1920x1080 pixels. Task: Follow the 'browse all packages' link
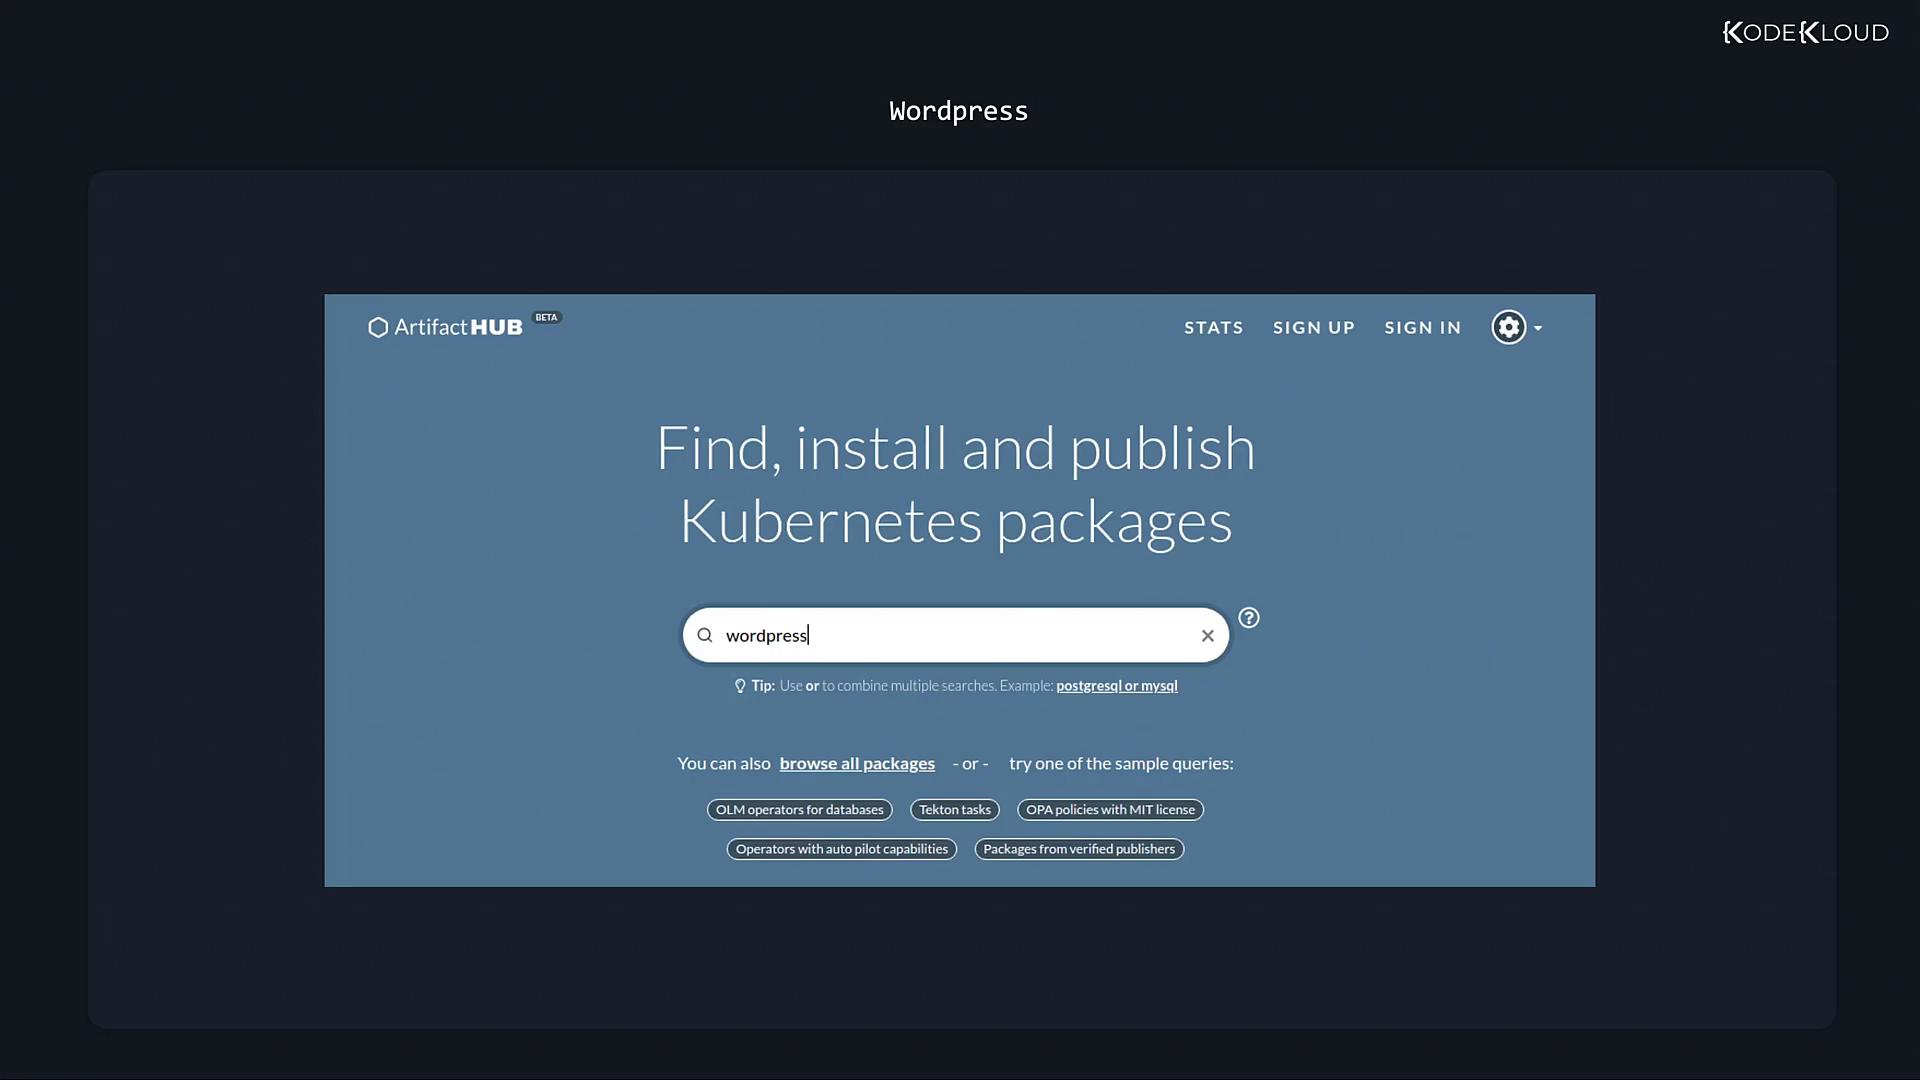click(857, 763)
